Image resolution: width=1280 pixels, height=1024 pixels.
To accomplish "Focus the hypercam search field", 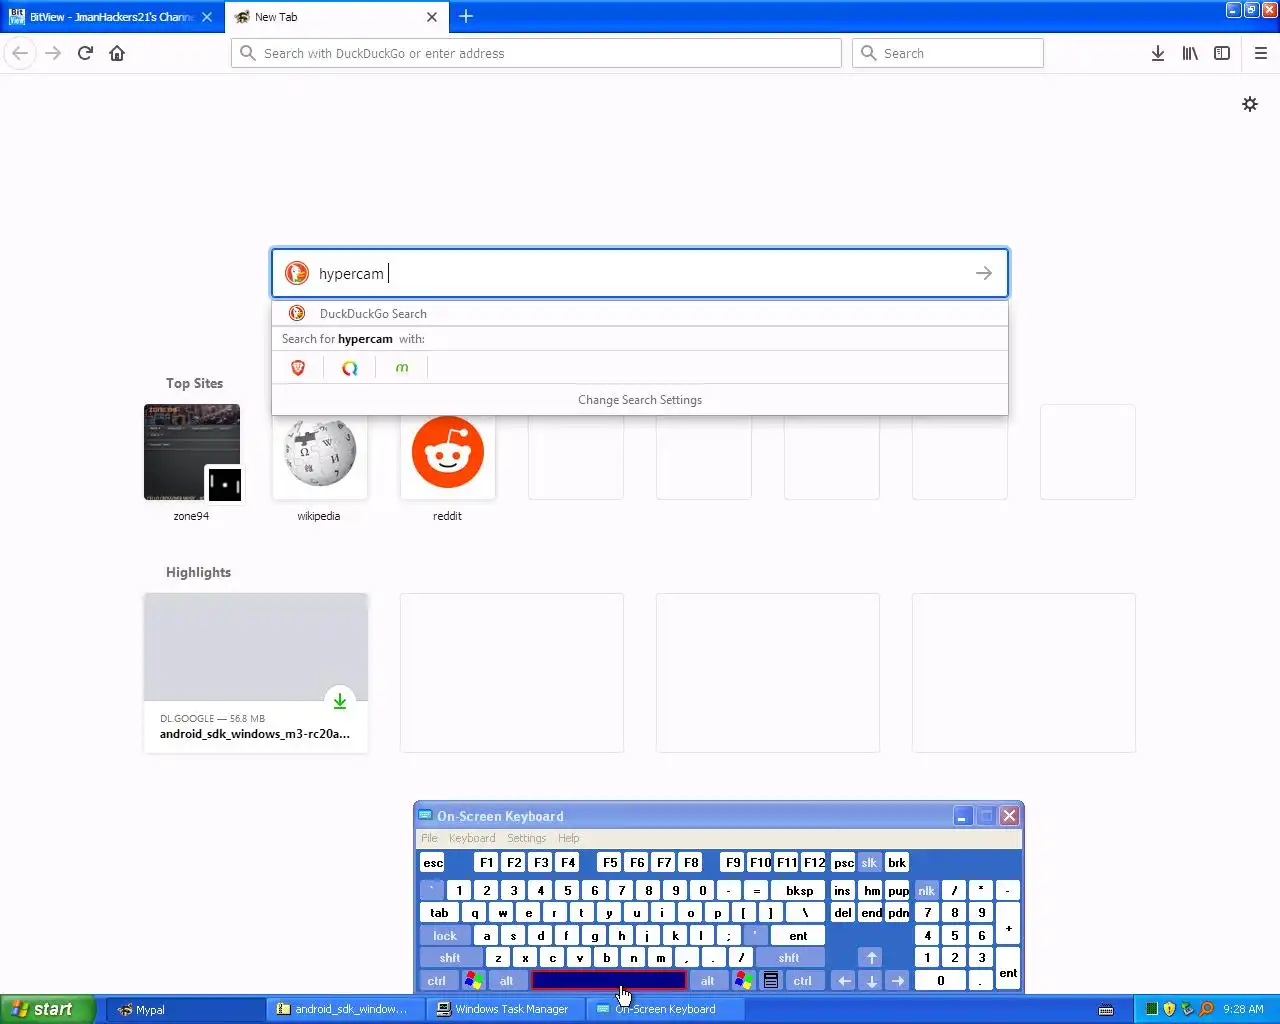I will click(x=640, y=273).
